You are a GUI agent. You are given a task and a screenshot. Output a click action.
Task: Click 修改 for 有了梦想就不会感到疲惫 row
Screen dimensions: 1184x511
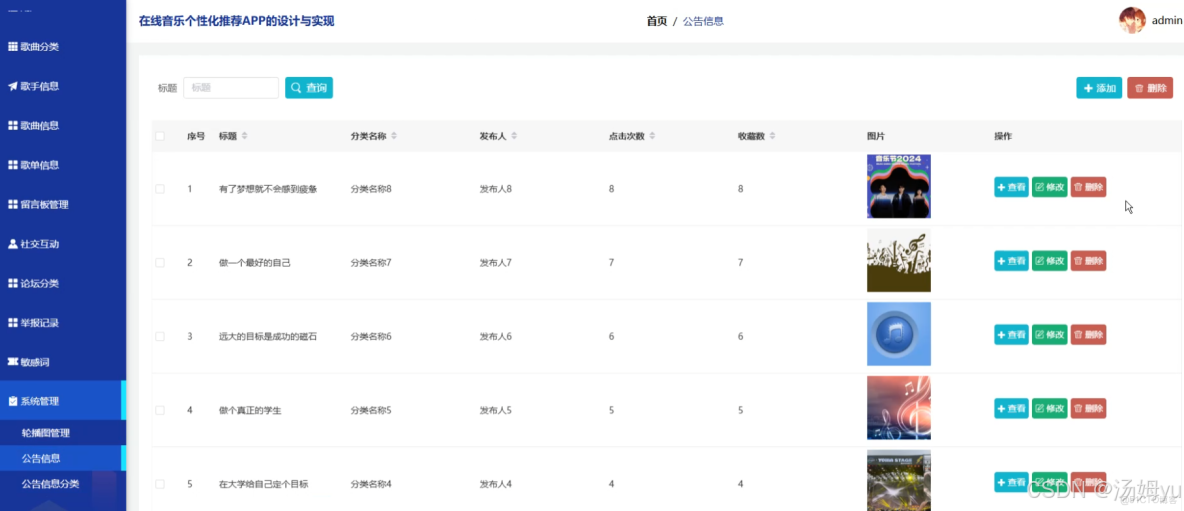tap(1050, 187)
